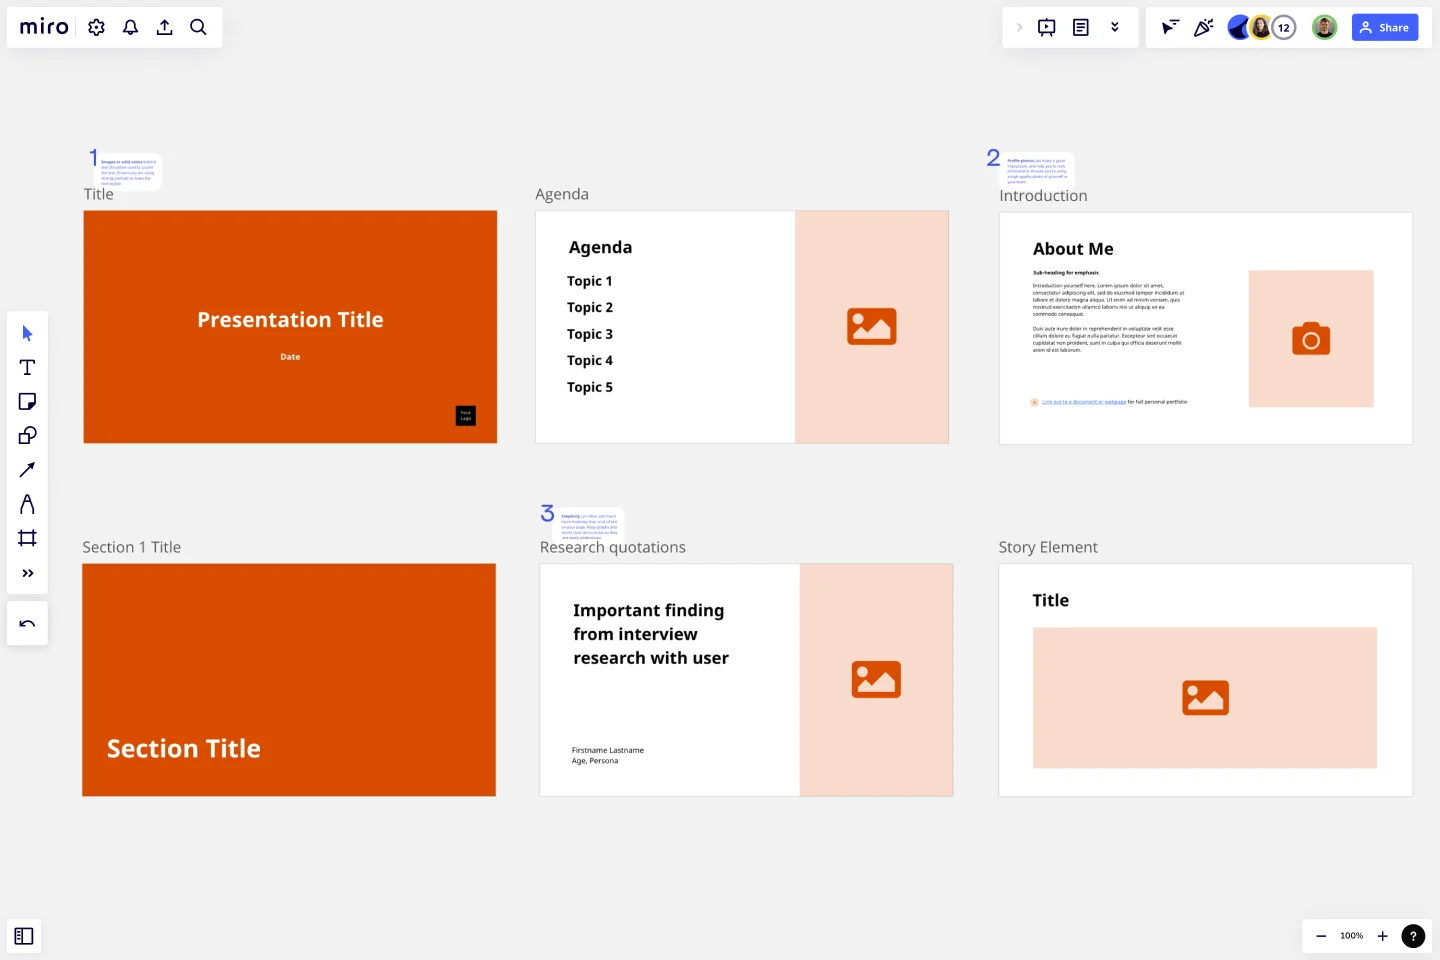The width and height of the screenshot is (1440, 960).
Task: Click Topic 2 in agenda
Action: tap(590, 307)
